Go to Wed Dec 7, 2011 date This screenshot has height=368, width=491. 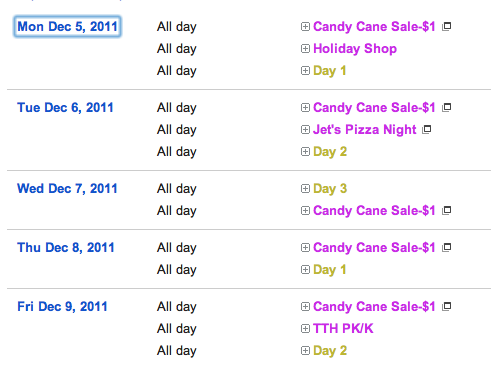(x=67, y=189)
